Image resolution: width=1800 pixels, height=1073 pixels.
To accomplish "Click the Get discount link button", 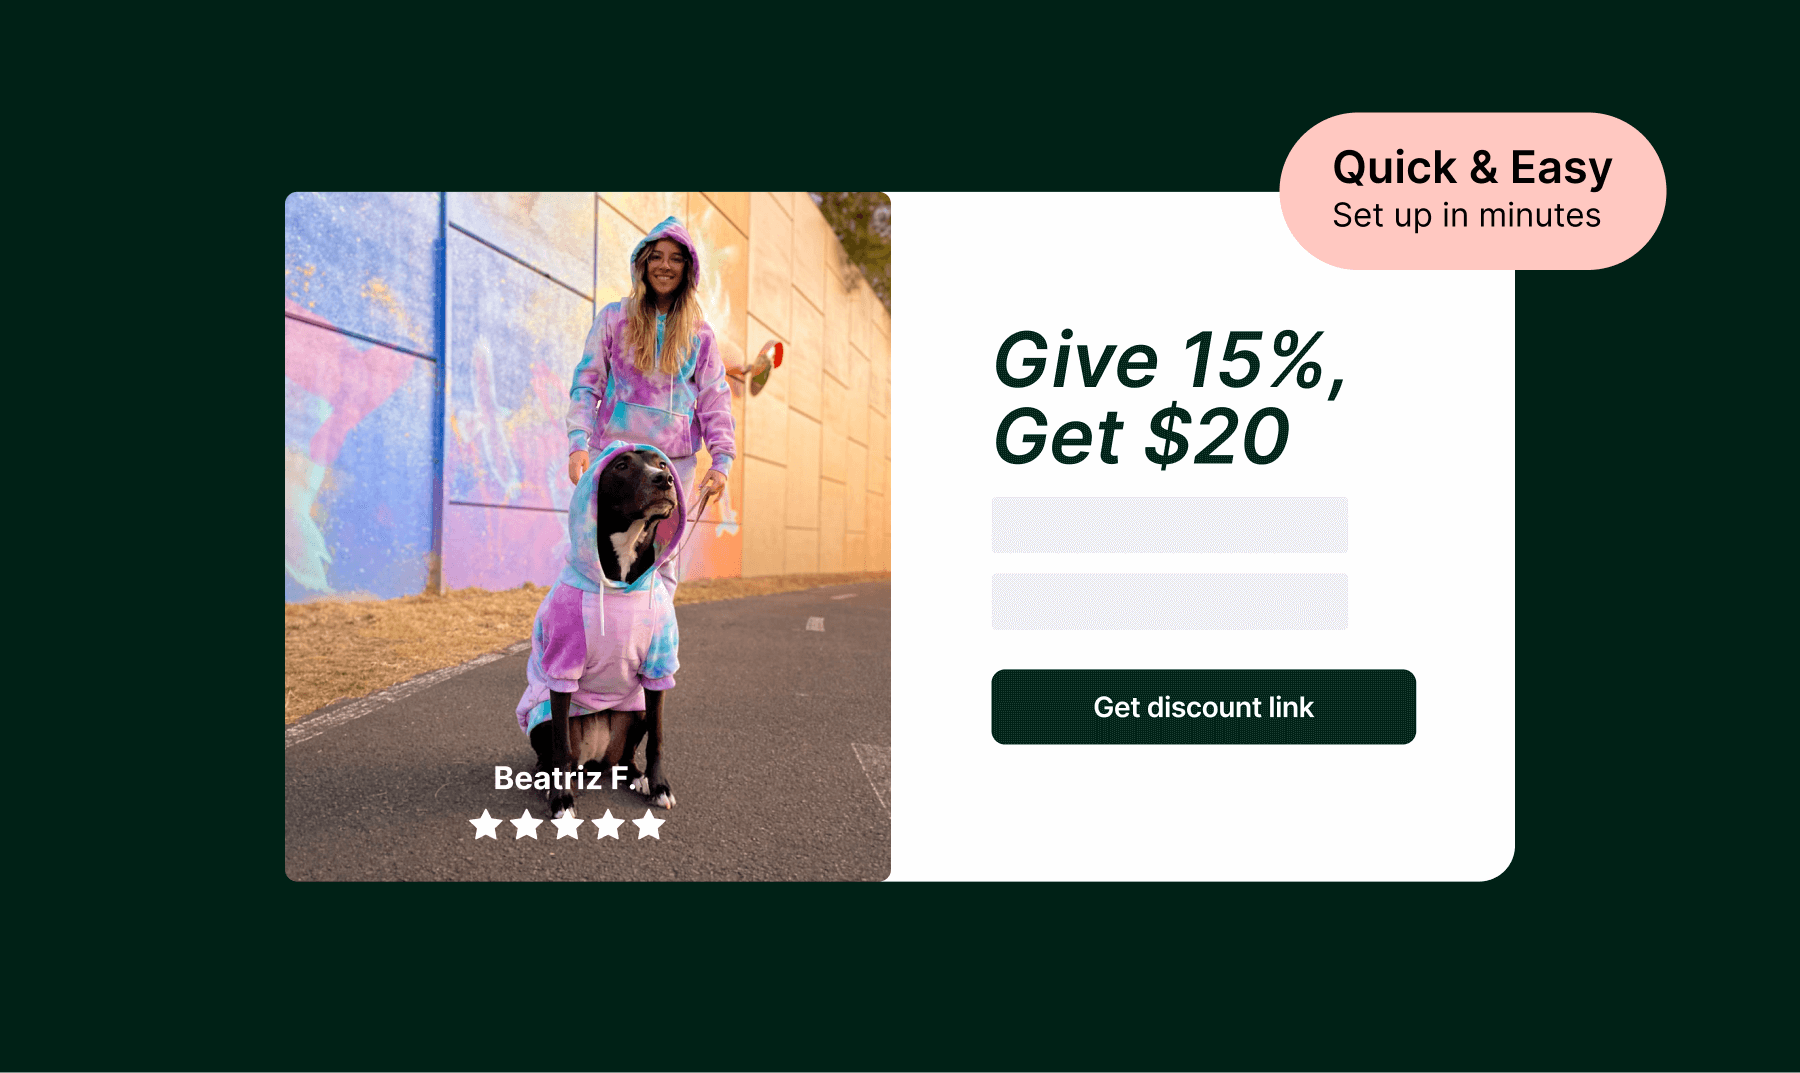I will click(1203, 707).
